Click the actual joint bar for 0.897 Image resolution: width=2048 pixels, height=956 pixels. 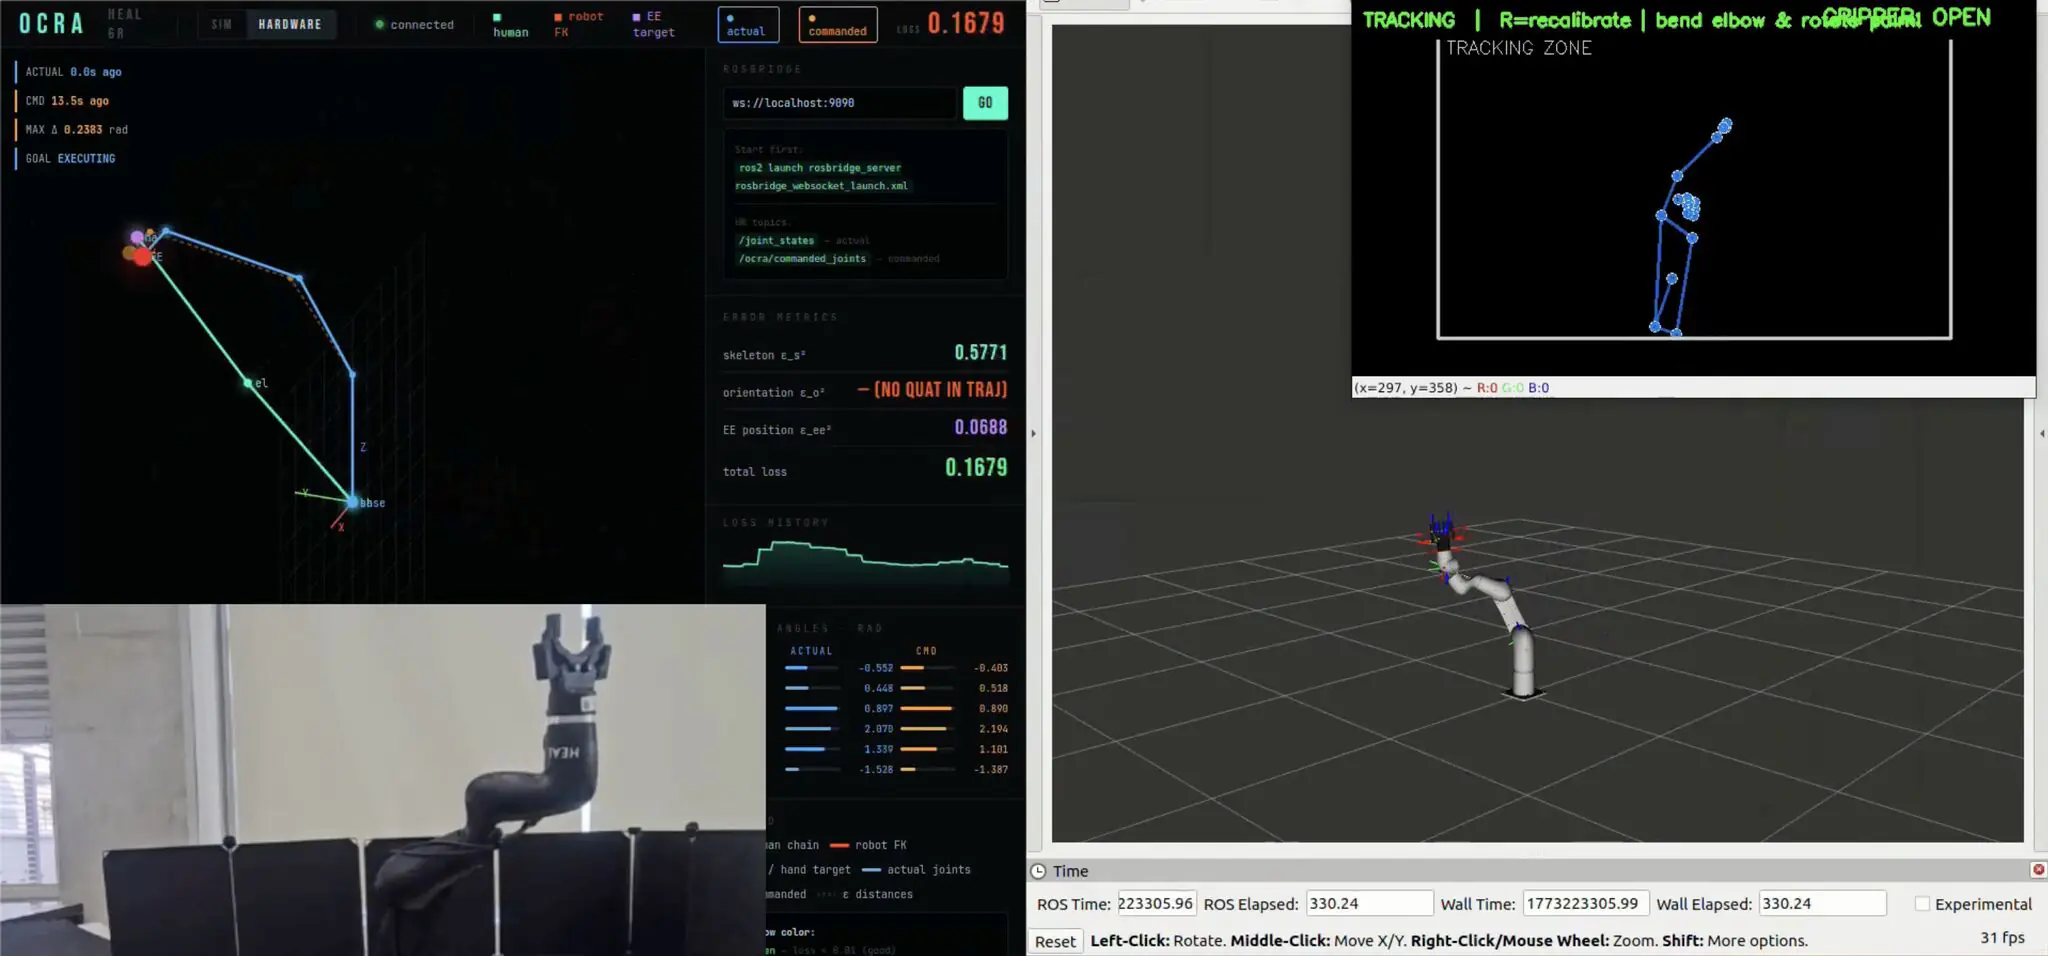click(811, 708)
